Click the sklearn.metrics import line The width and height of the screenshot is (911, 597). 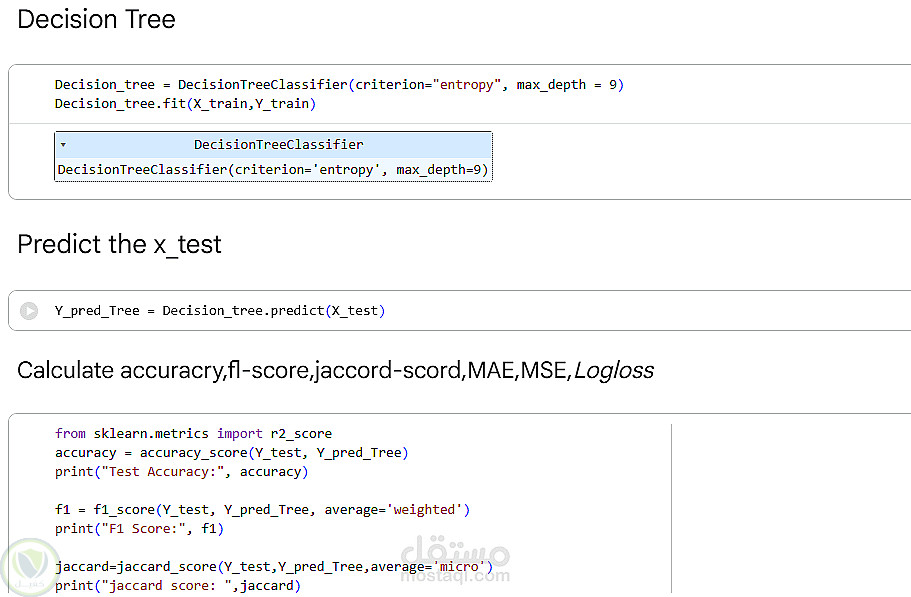[193, 434]
